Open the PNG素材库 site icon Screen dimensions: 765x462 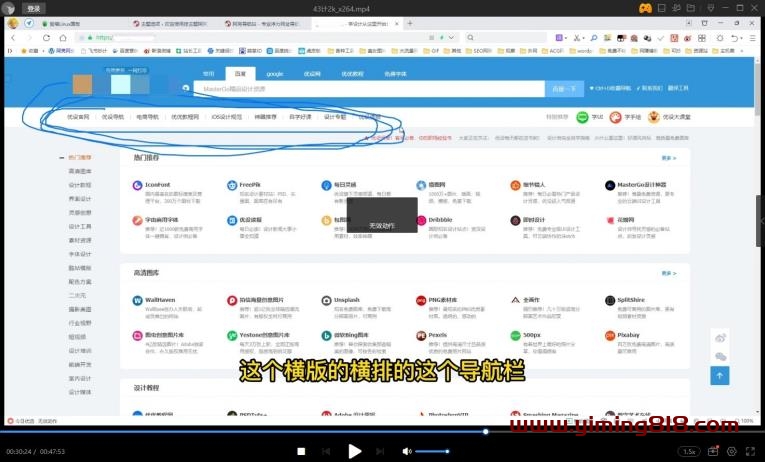(x=421, y=301)
